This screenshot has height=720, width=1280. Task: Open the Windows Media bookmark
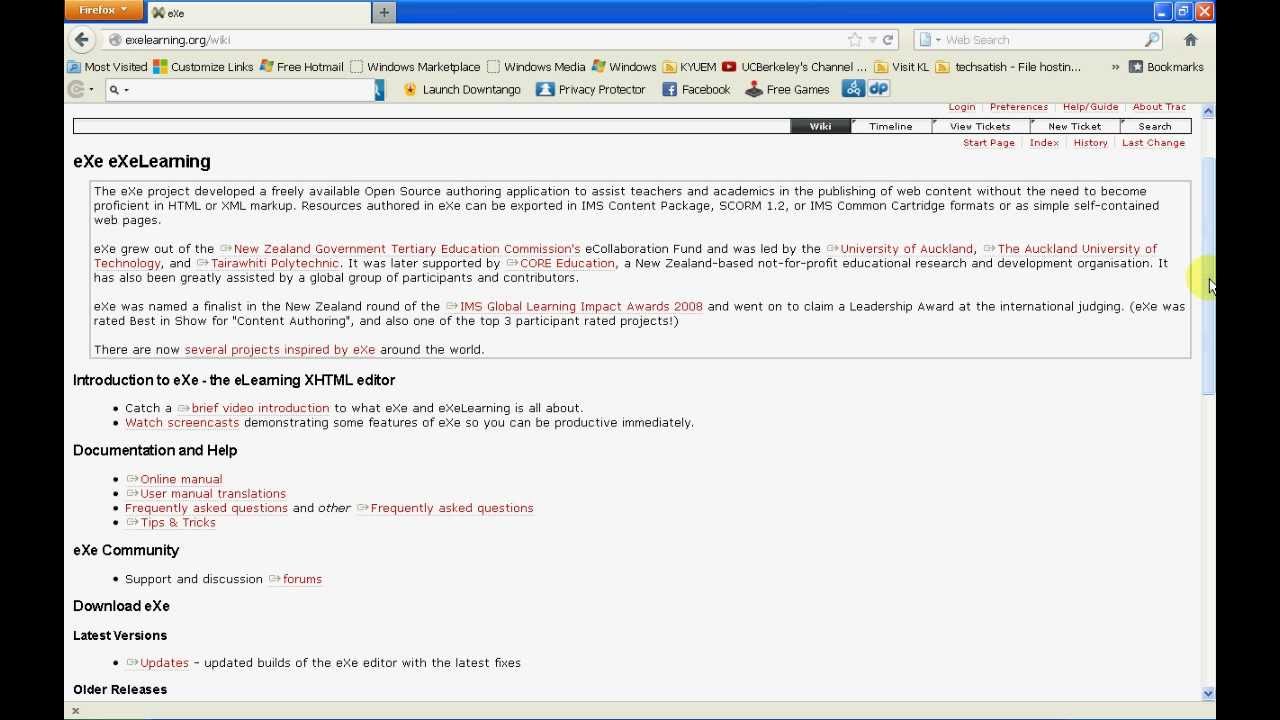click(536, 67)
